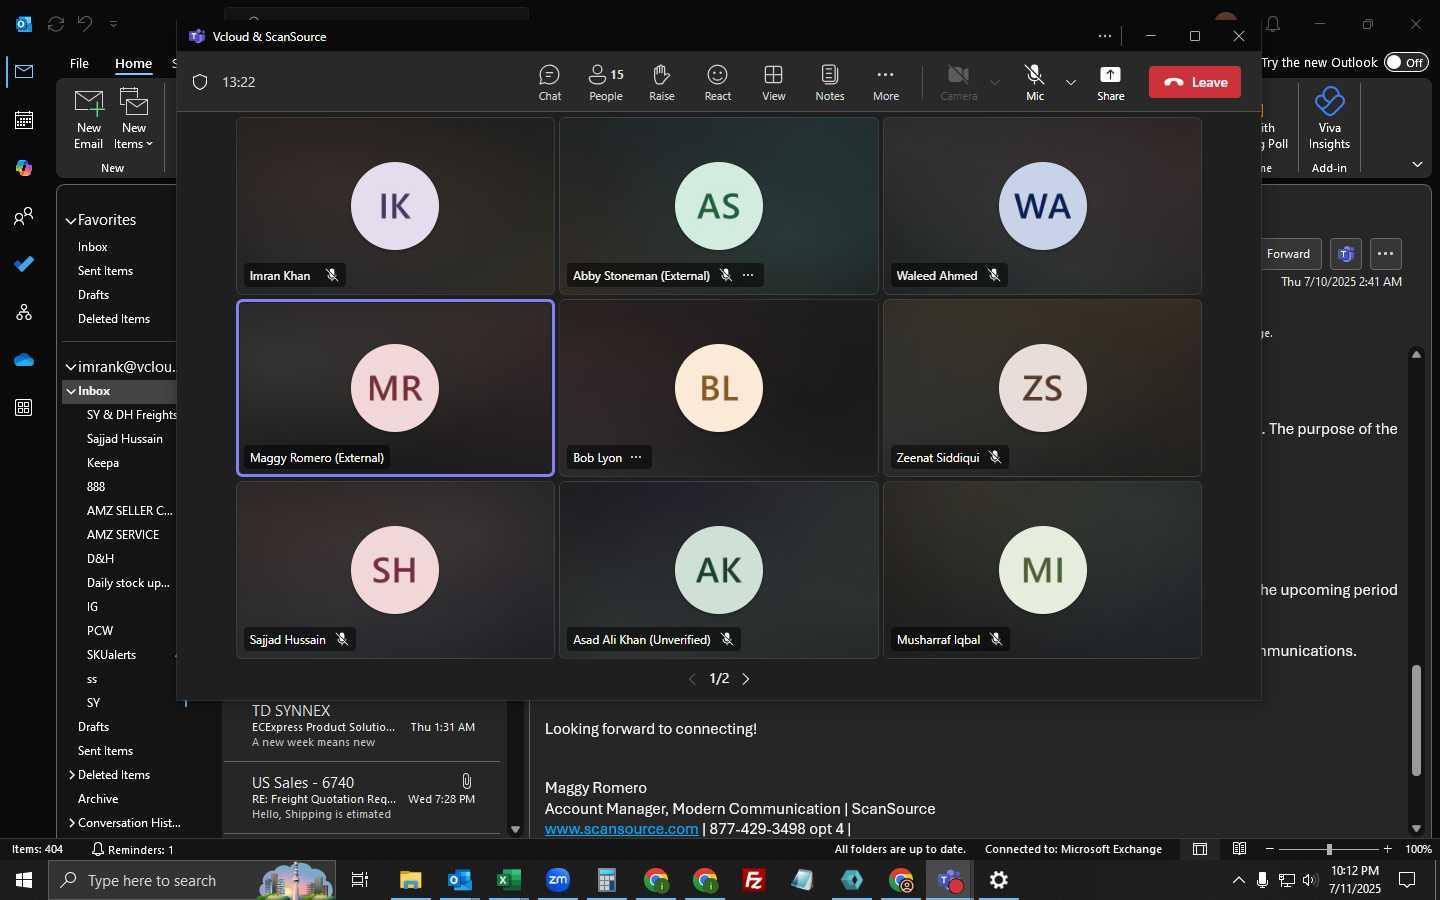Click the zoom out minus button
This screenshot has width=1440, height=900.
(1270, 849)
